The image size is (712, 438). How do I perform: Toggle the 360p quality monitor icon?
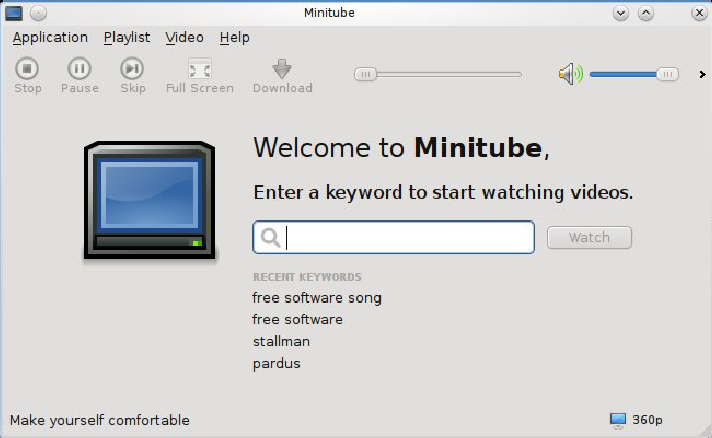[x=618, y=420]
